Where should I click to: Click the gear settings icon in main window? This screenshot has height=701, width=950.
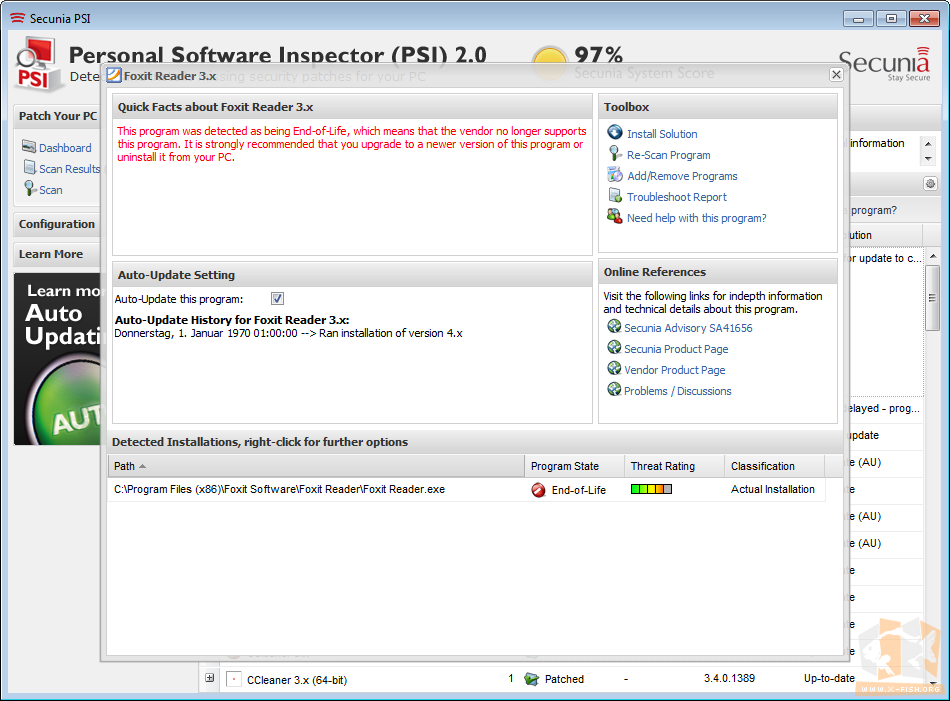(930, 184)
